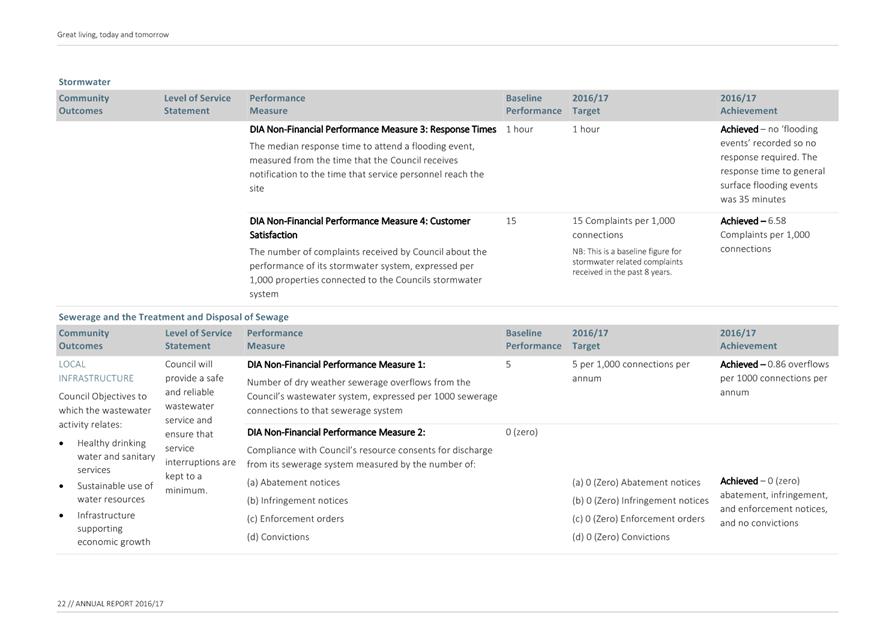Click the 'DIA Non-Financial Performance Measure 2:' title

click(336, 433)
